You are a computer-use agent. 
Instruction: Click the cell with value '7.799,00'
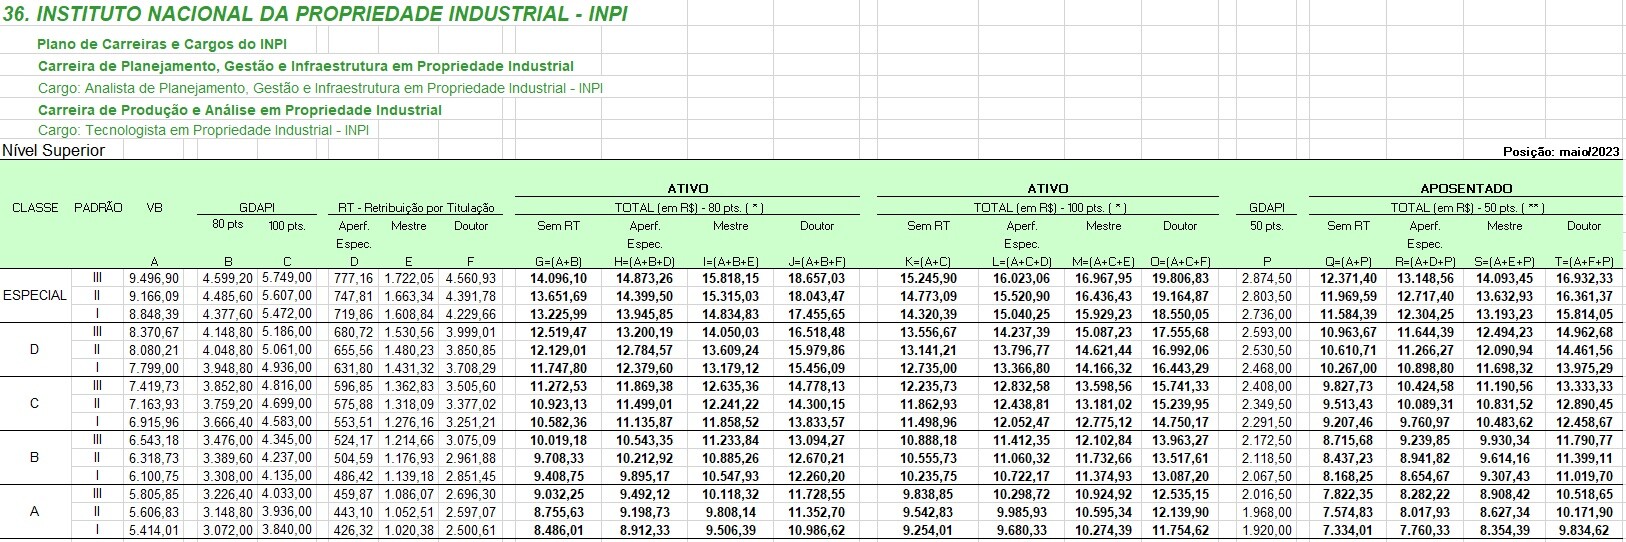tap(154, 369)
